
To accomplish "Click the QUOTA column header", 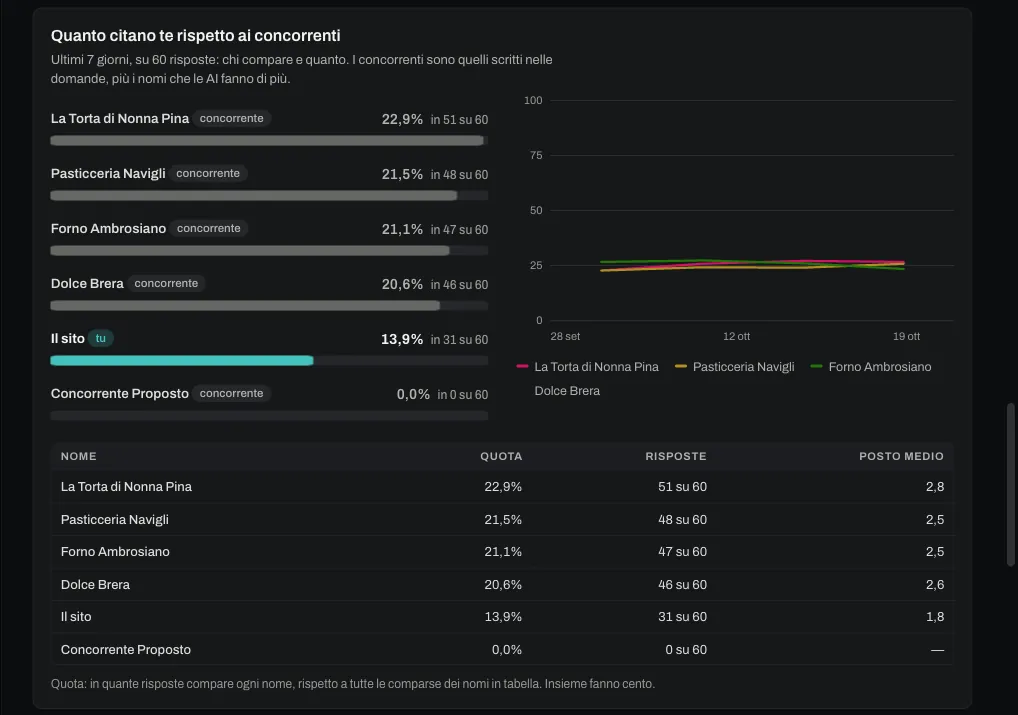I will 501,457.
